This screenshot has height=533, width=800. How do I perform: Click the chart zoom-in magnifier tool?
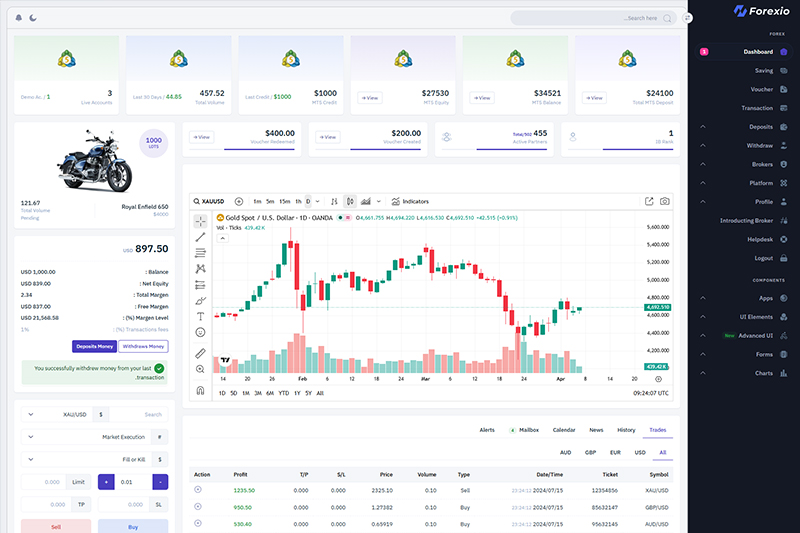pyautogui.click(x=200, y=369)
